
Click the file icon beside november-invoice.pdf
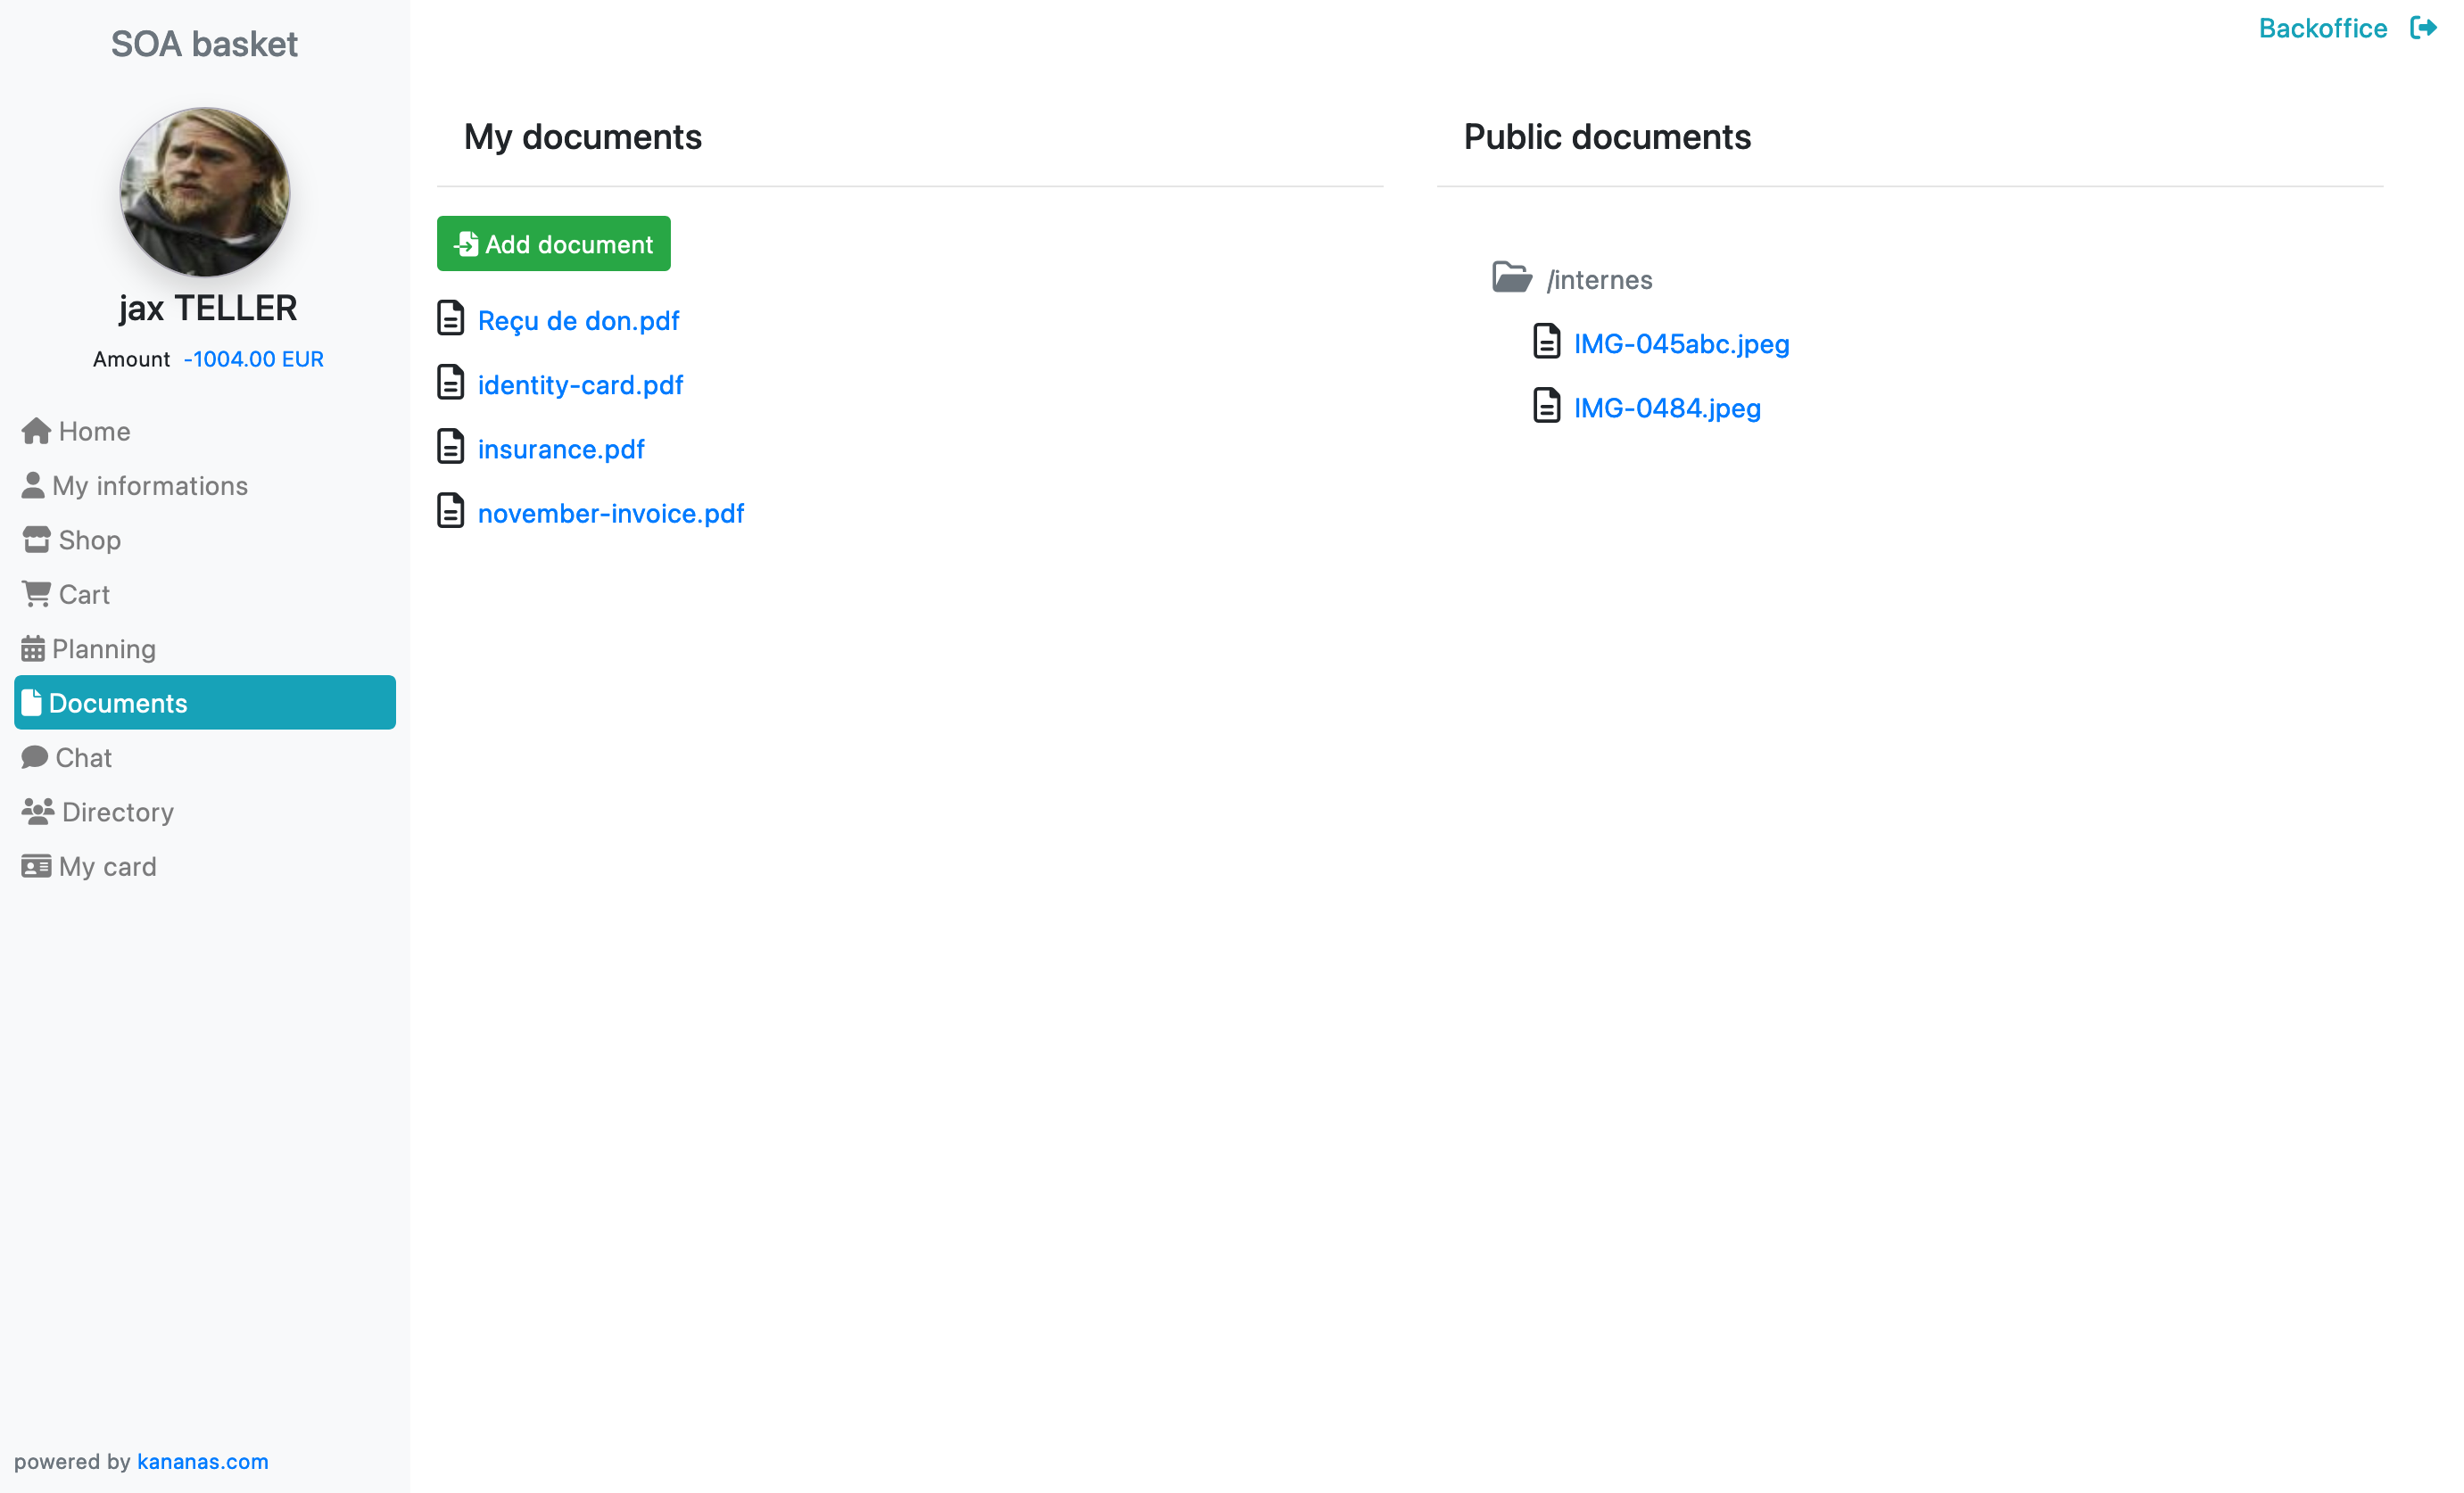(x=450, y=510)
